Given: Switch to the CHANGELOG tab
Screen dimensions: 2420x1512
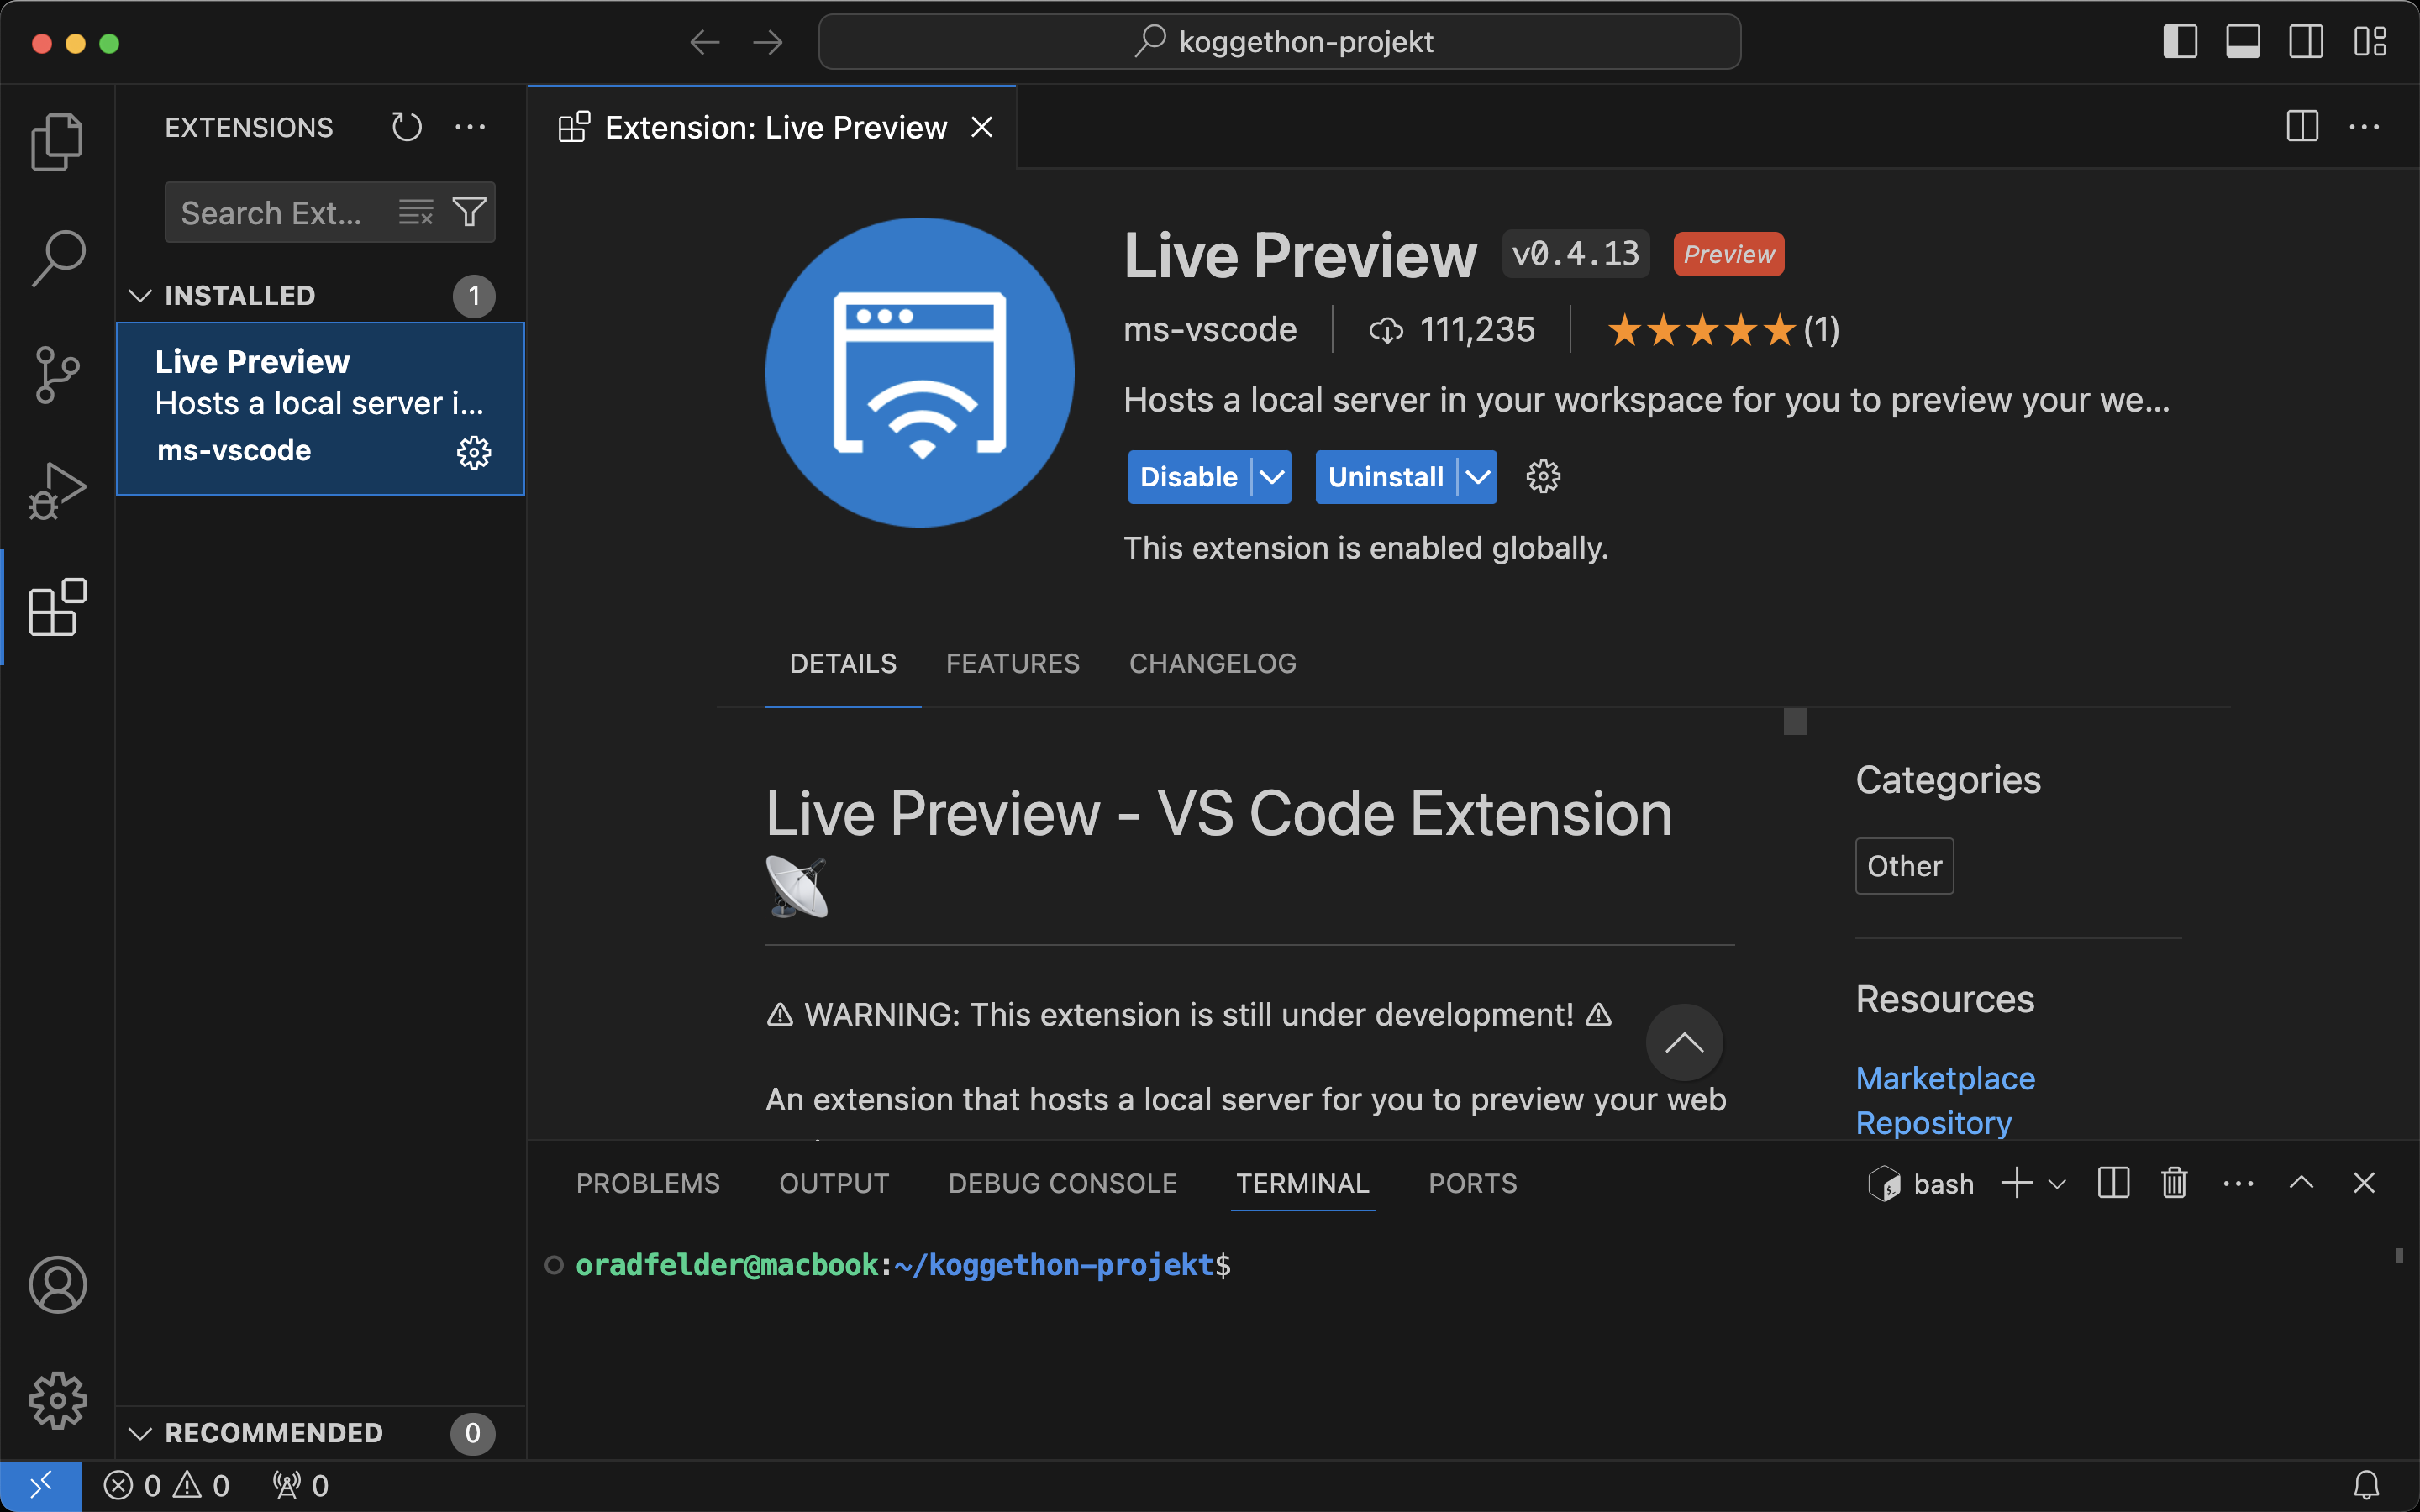Looking at the screenshot, I should [1212, 664].
